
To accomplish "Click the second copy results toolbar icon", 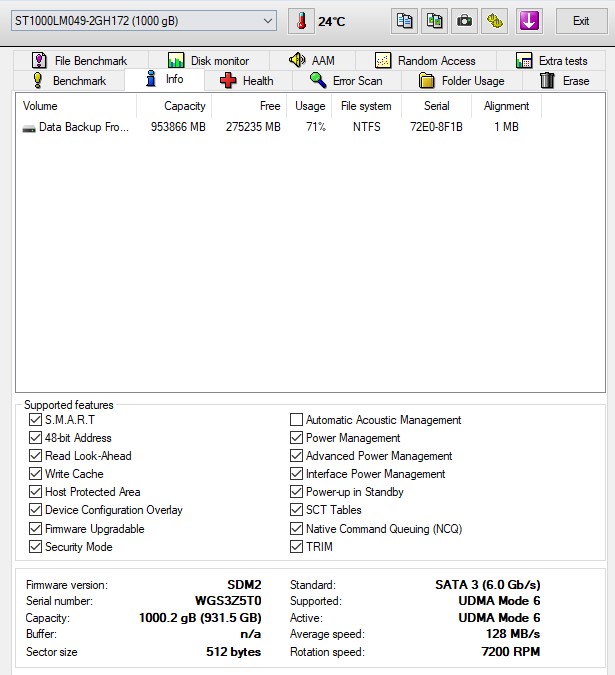I will click(x=434, y=21).
